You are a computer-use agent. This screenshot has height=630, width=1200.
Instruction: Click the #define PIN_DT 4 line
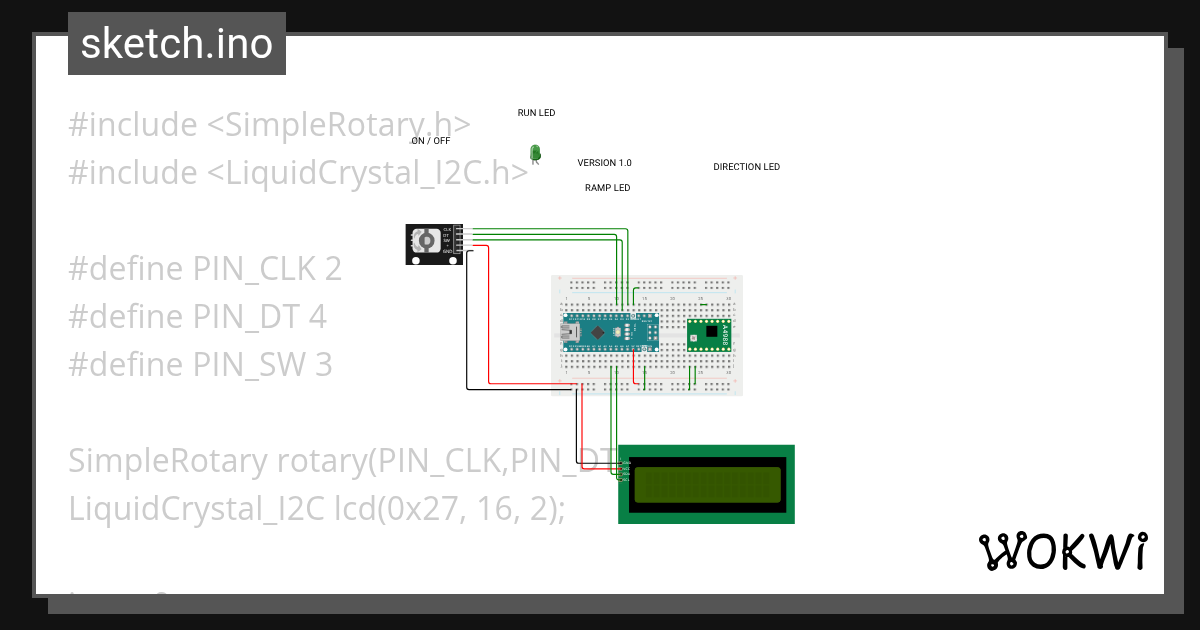click(x=197, y=317)
